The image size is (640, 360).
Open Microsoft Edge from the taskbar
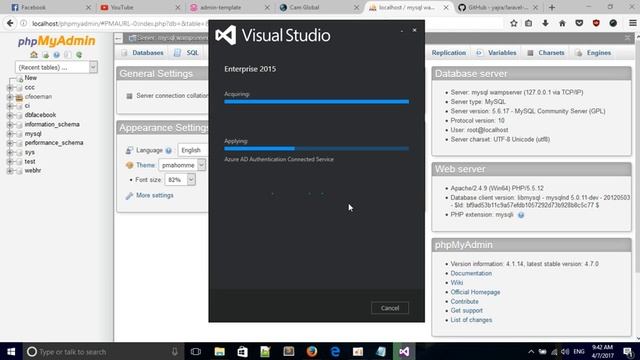coord(335,351)
